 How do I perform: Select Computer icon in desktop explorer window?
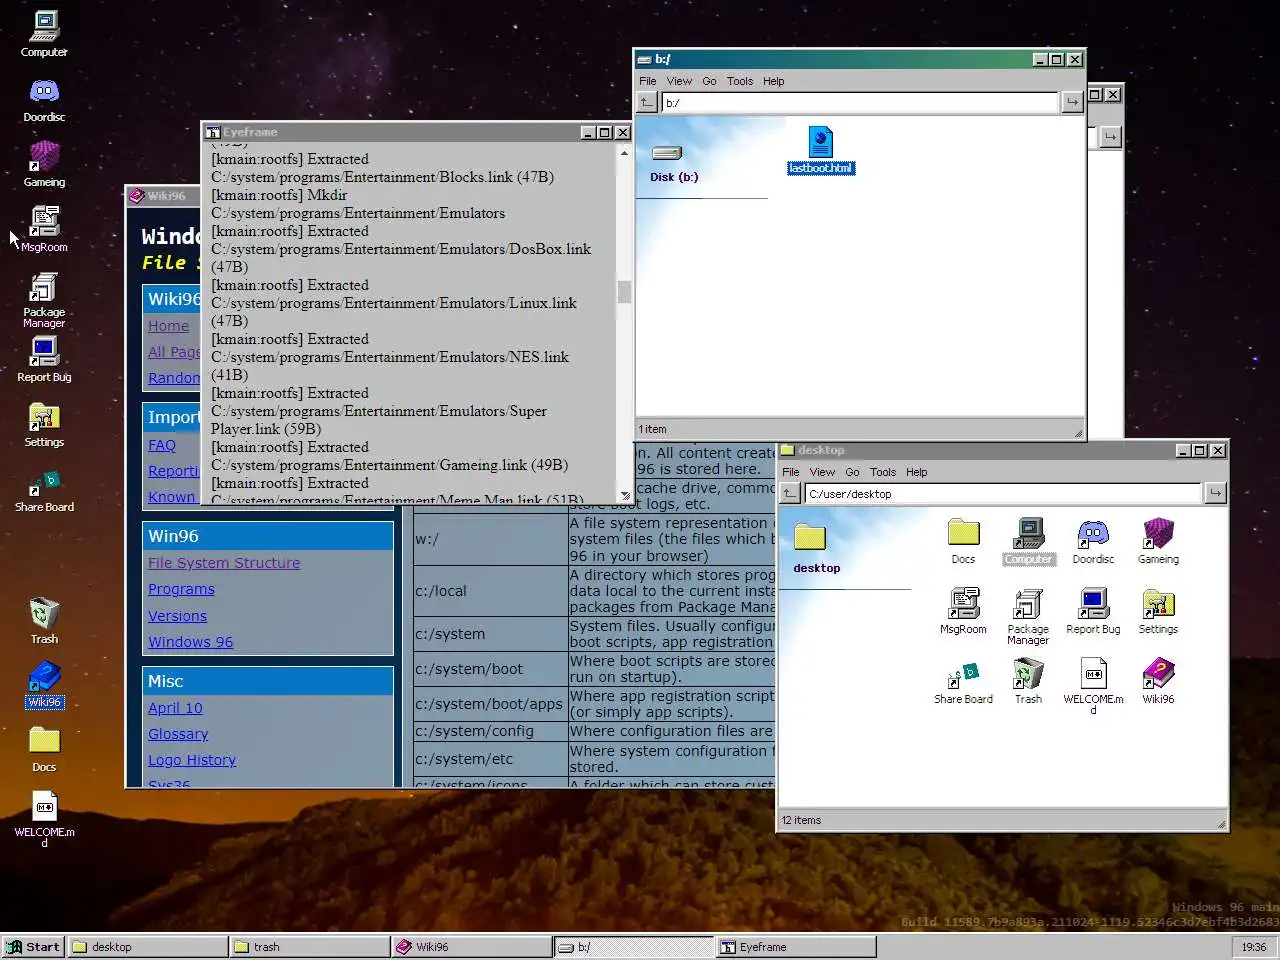1029,542
